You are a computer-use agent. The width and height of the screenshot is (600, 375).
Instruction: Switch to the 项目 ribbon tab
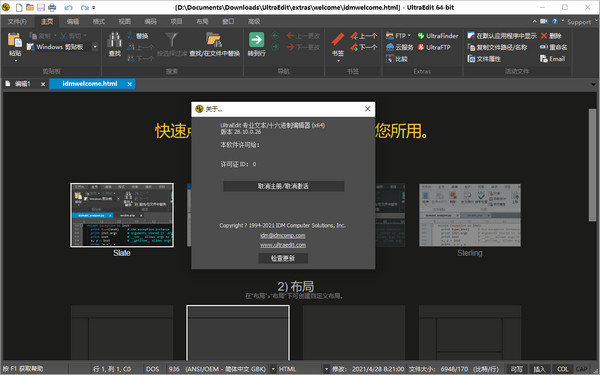(176, 21)
